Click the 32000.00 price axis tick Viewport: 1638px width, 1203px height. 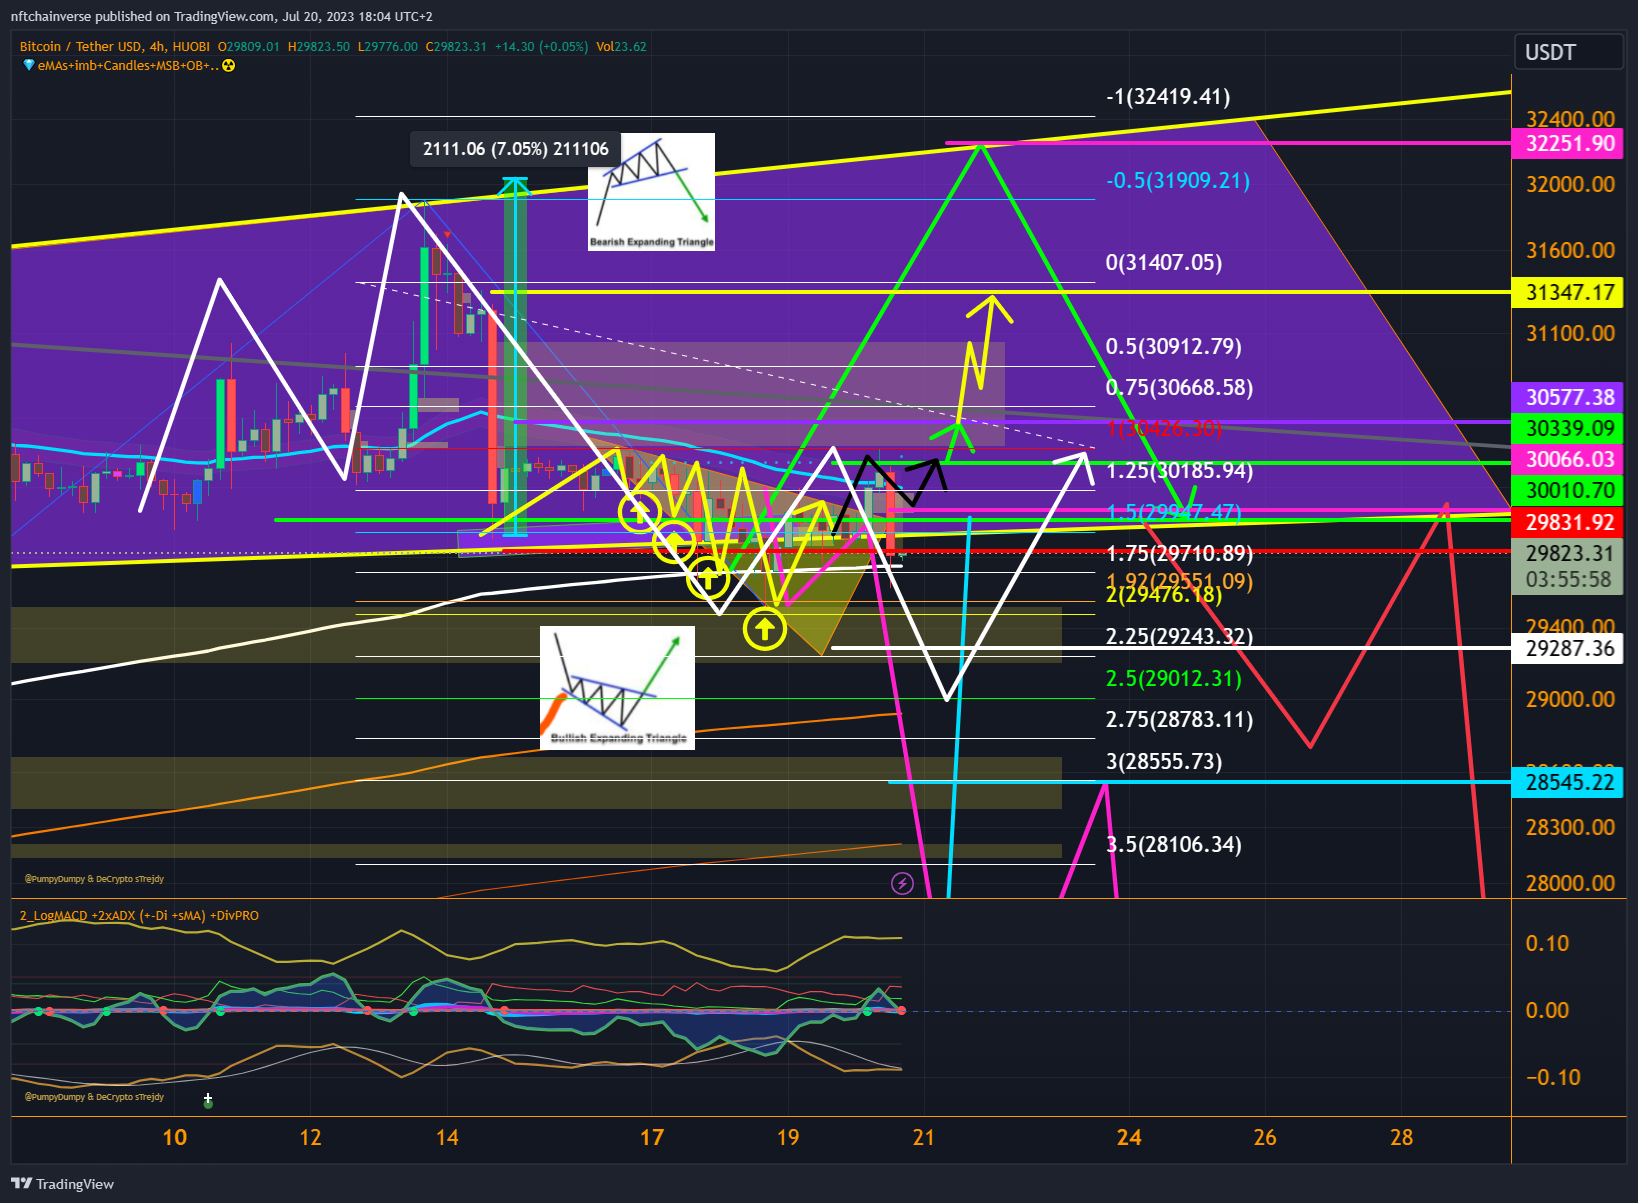[x=1570, y=184]
